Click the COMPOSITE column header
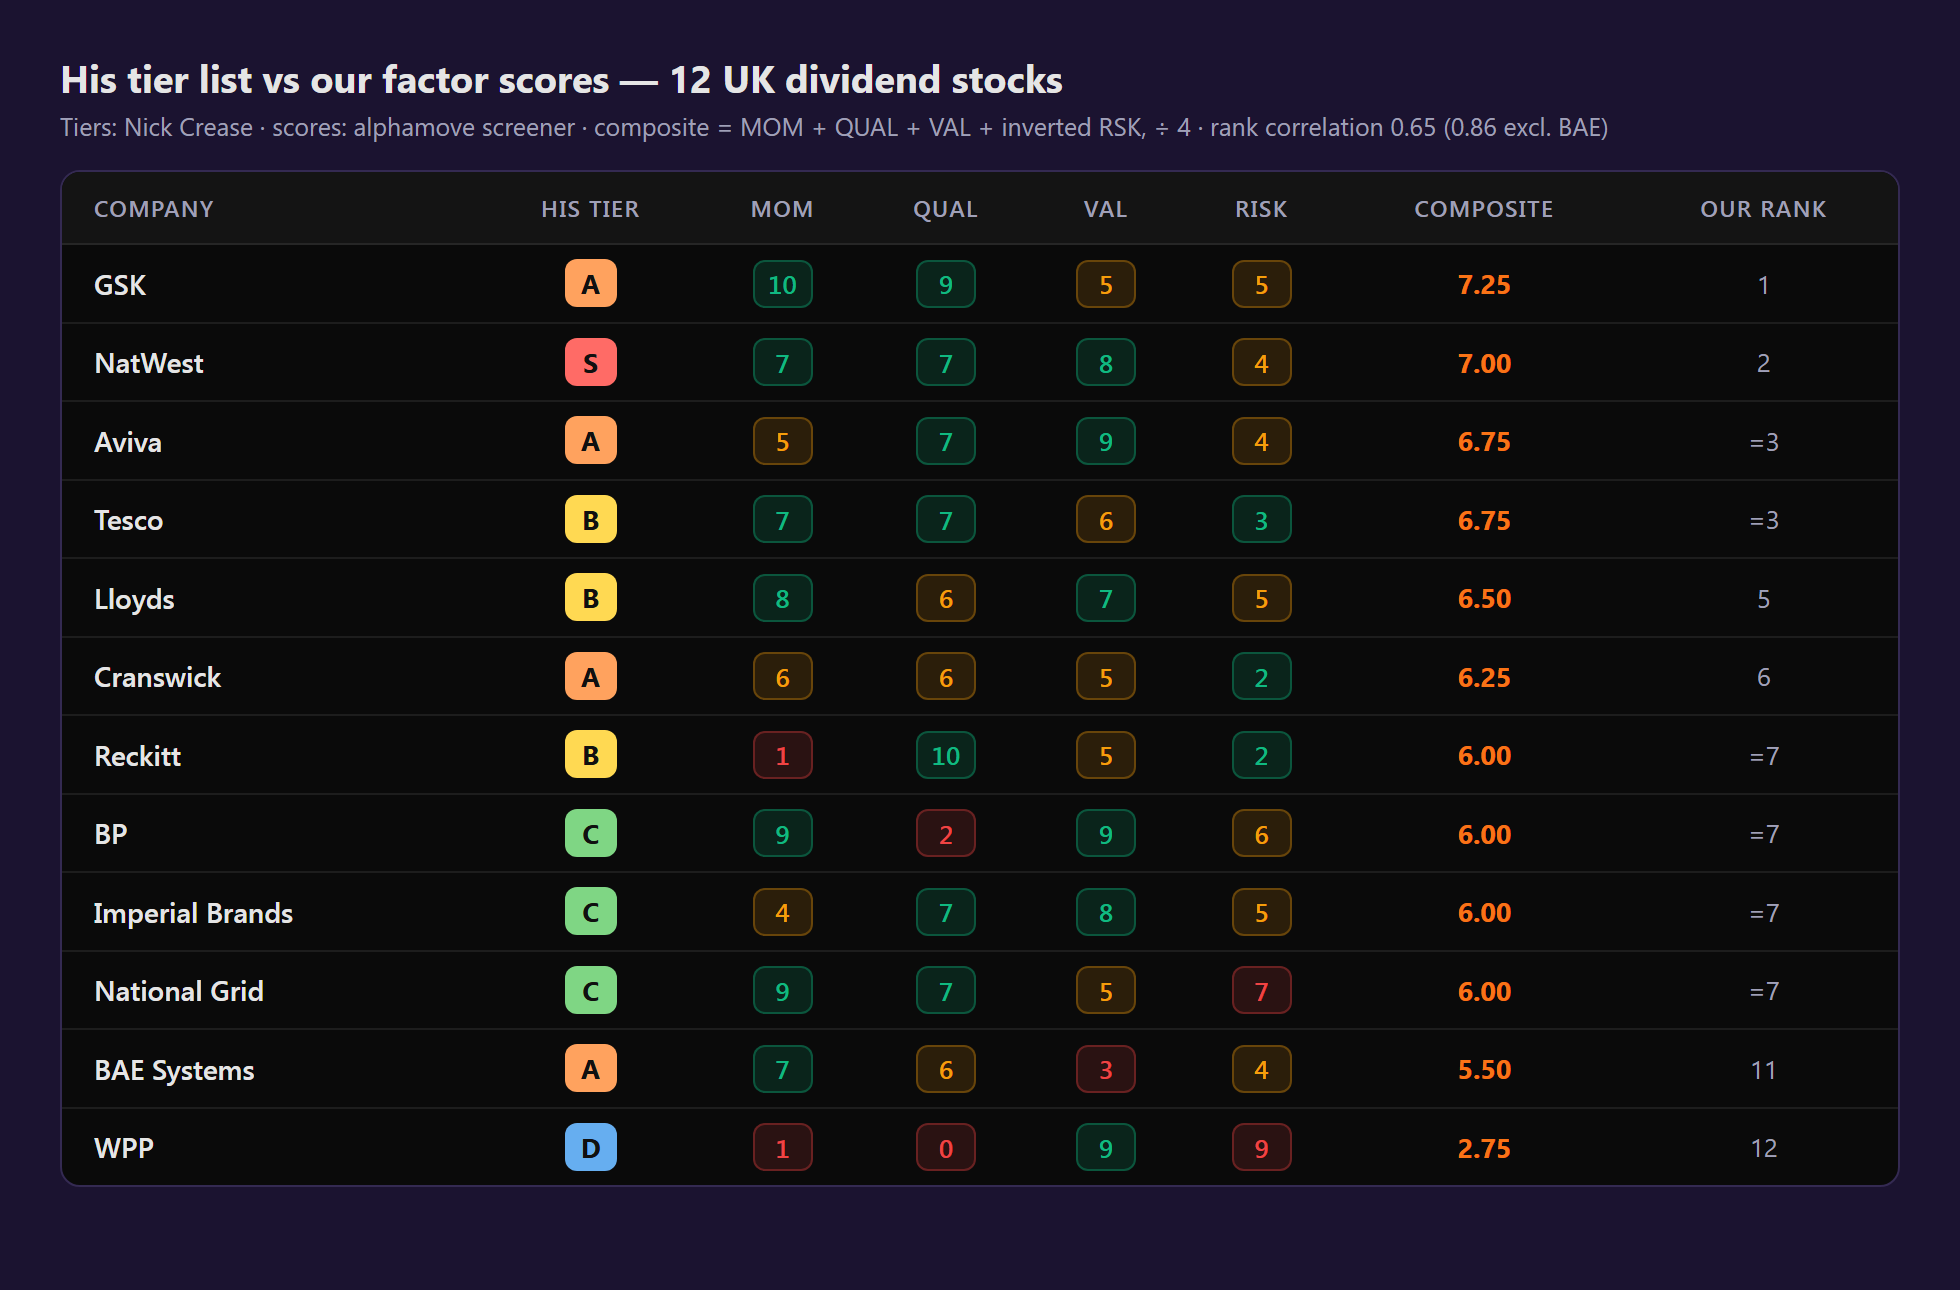The width and height of the screenshot is (1960, 1290). pyautogui.click(x=1483, y=209)
